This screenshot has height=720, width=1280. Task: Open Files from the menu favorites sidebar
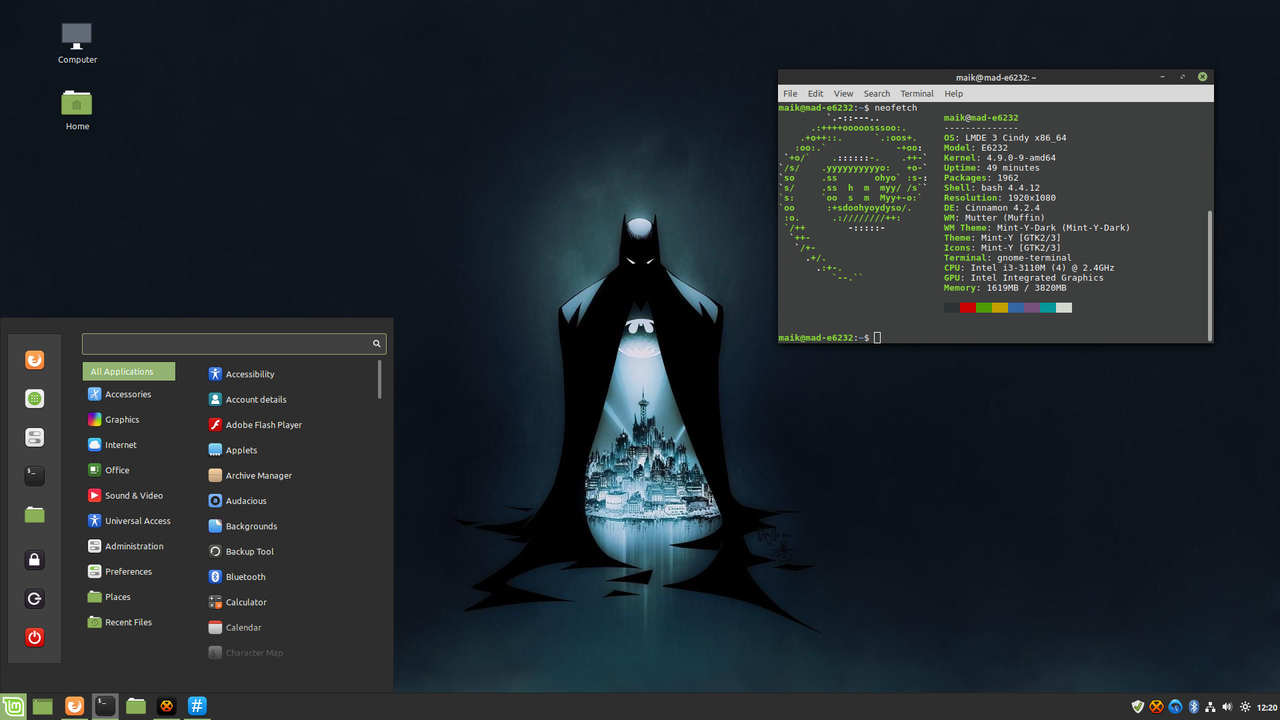point(35,514)
